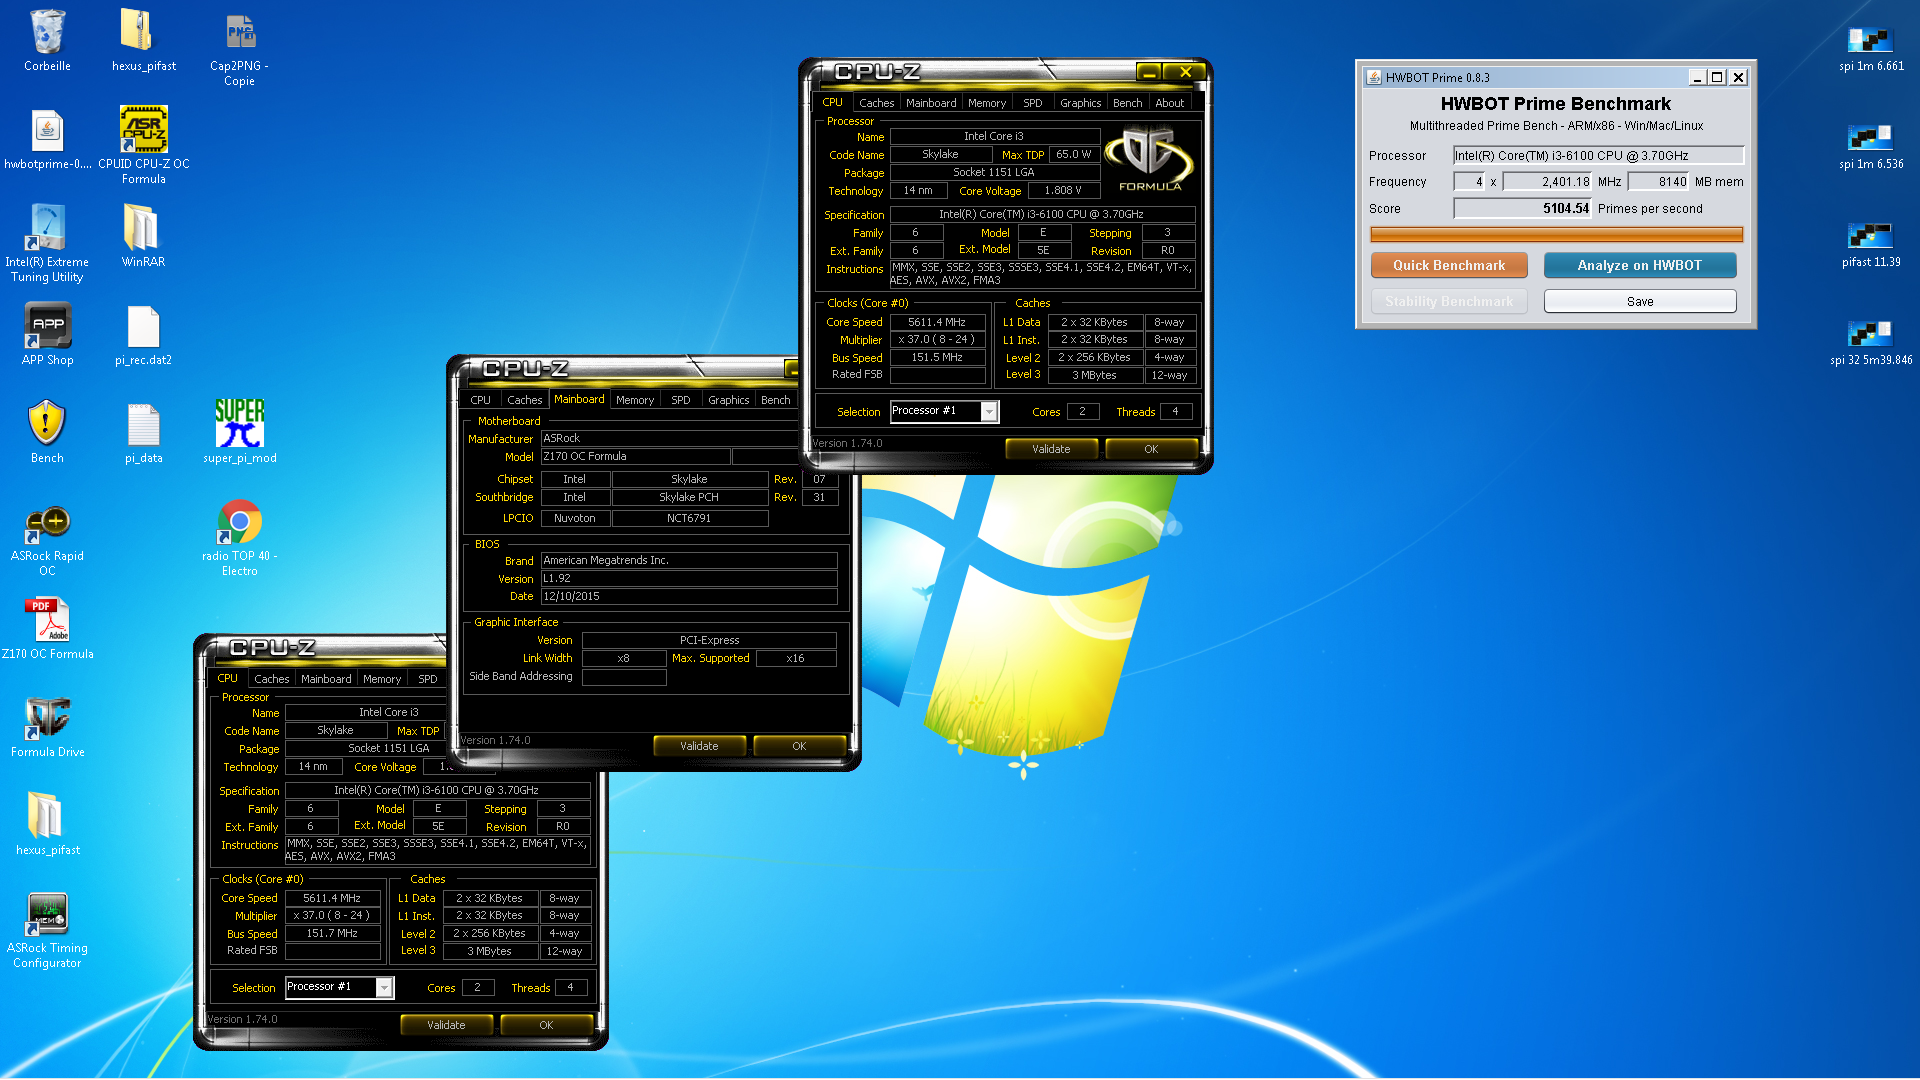Click OK in middle CPU-Z window

pyautogui.click(x=799, y=746)
